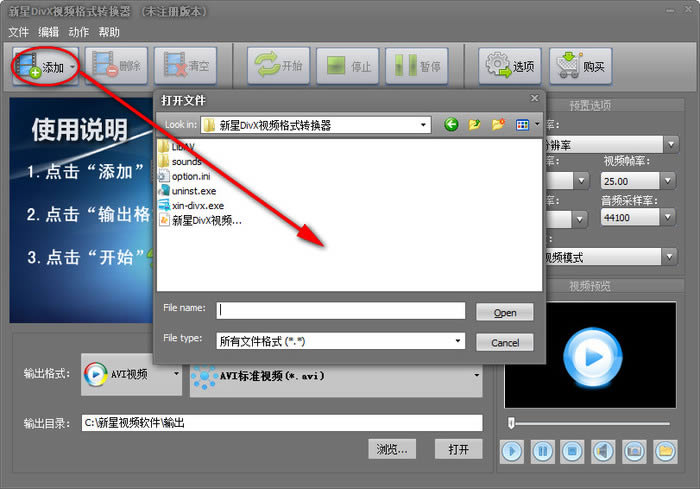
Task: Click the view menu icon in dialog
Action: point(522,125)
